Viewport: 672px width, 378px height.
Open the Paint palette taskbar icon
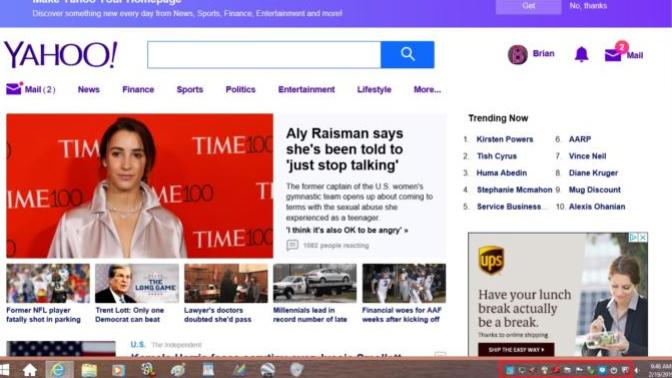click(x=177, y=370)
